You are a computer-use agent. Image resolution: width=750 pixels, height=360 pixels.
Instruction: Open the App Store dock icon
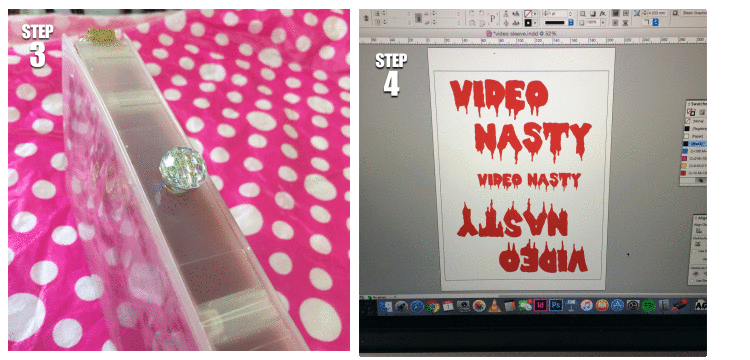pyautogui.click(x=618, y=305)
